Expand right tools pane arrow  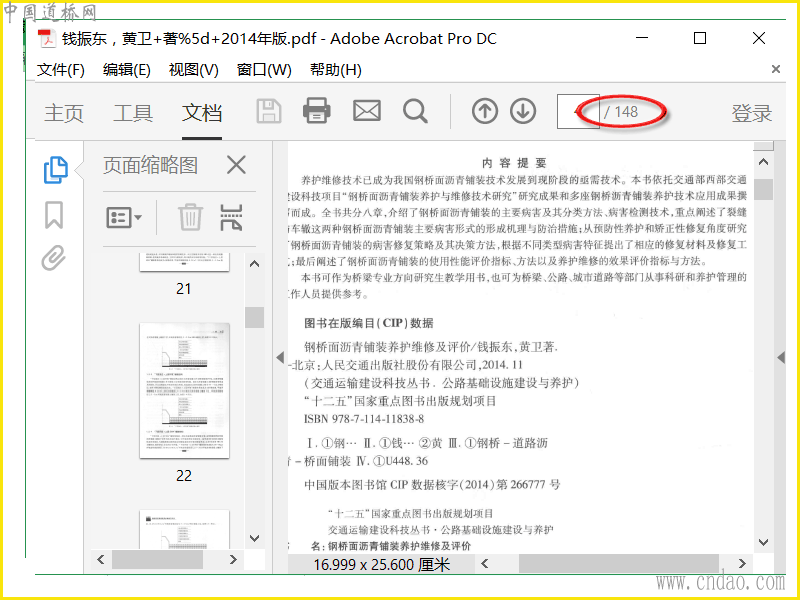click(781, 357)
